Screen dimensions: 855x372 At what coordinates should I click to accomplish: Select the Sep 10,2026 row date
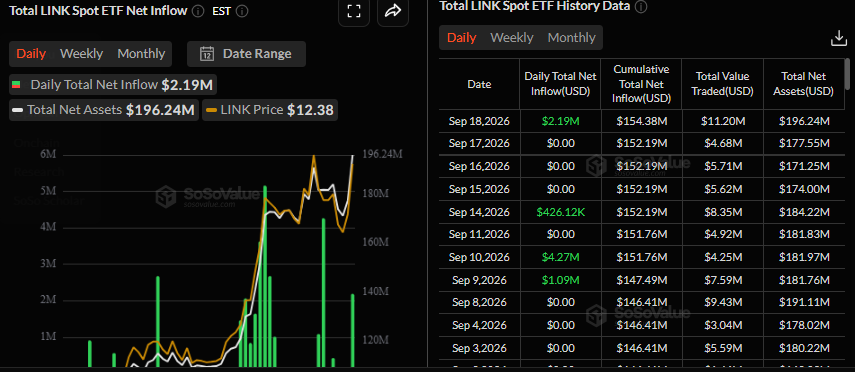479,257
